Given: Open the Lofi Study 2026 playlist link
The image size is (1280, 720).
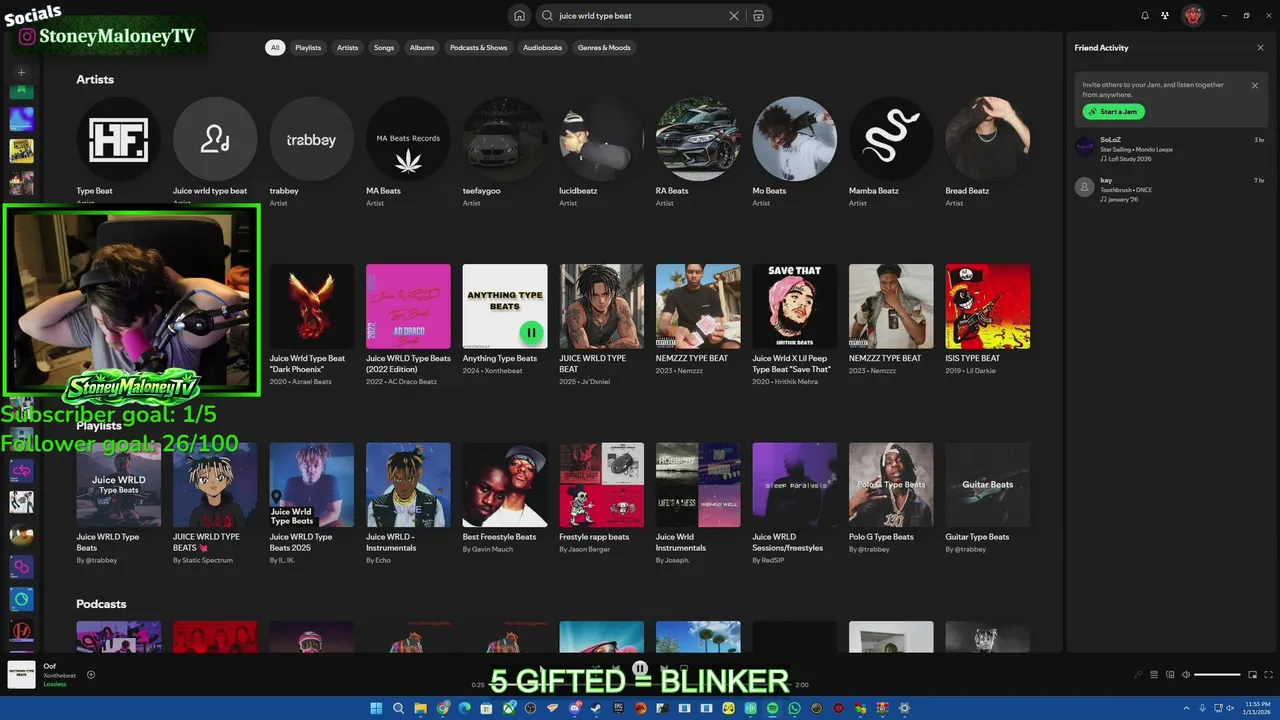Looking at the screenshot, I should (1130, 159).
